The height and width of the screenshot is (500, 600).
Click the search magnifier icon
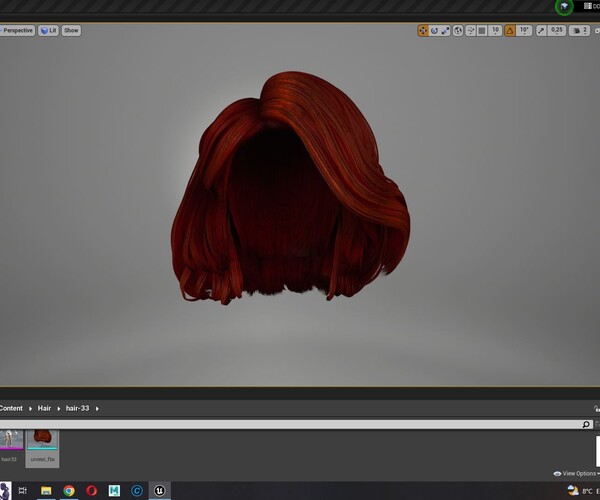point(586,424)
